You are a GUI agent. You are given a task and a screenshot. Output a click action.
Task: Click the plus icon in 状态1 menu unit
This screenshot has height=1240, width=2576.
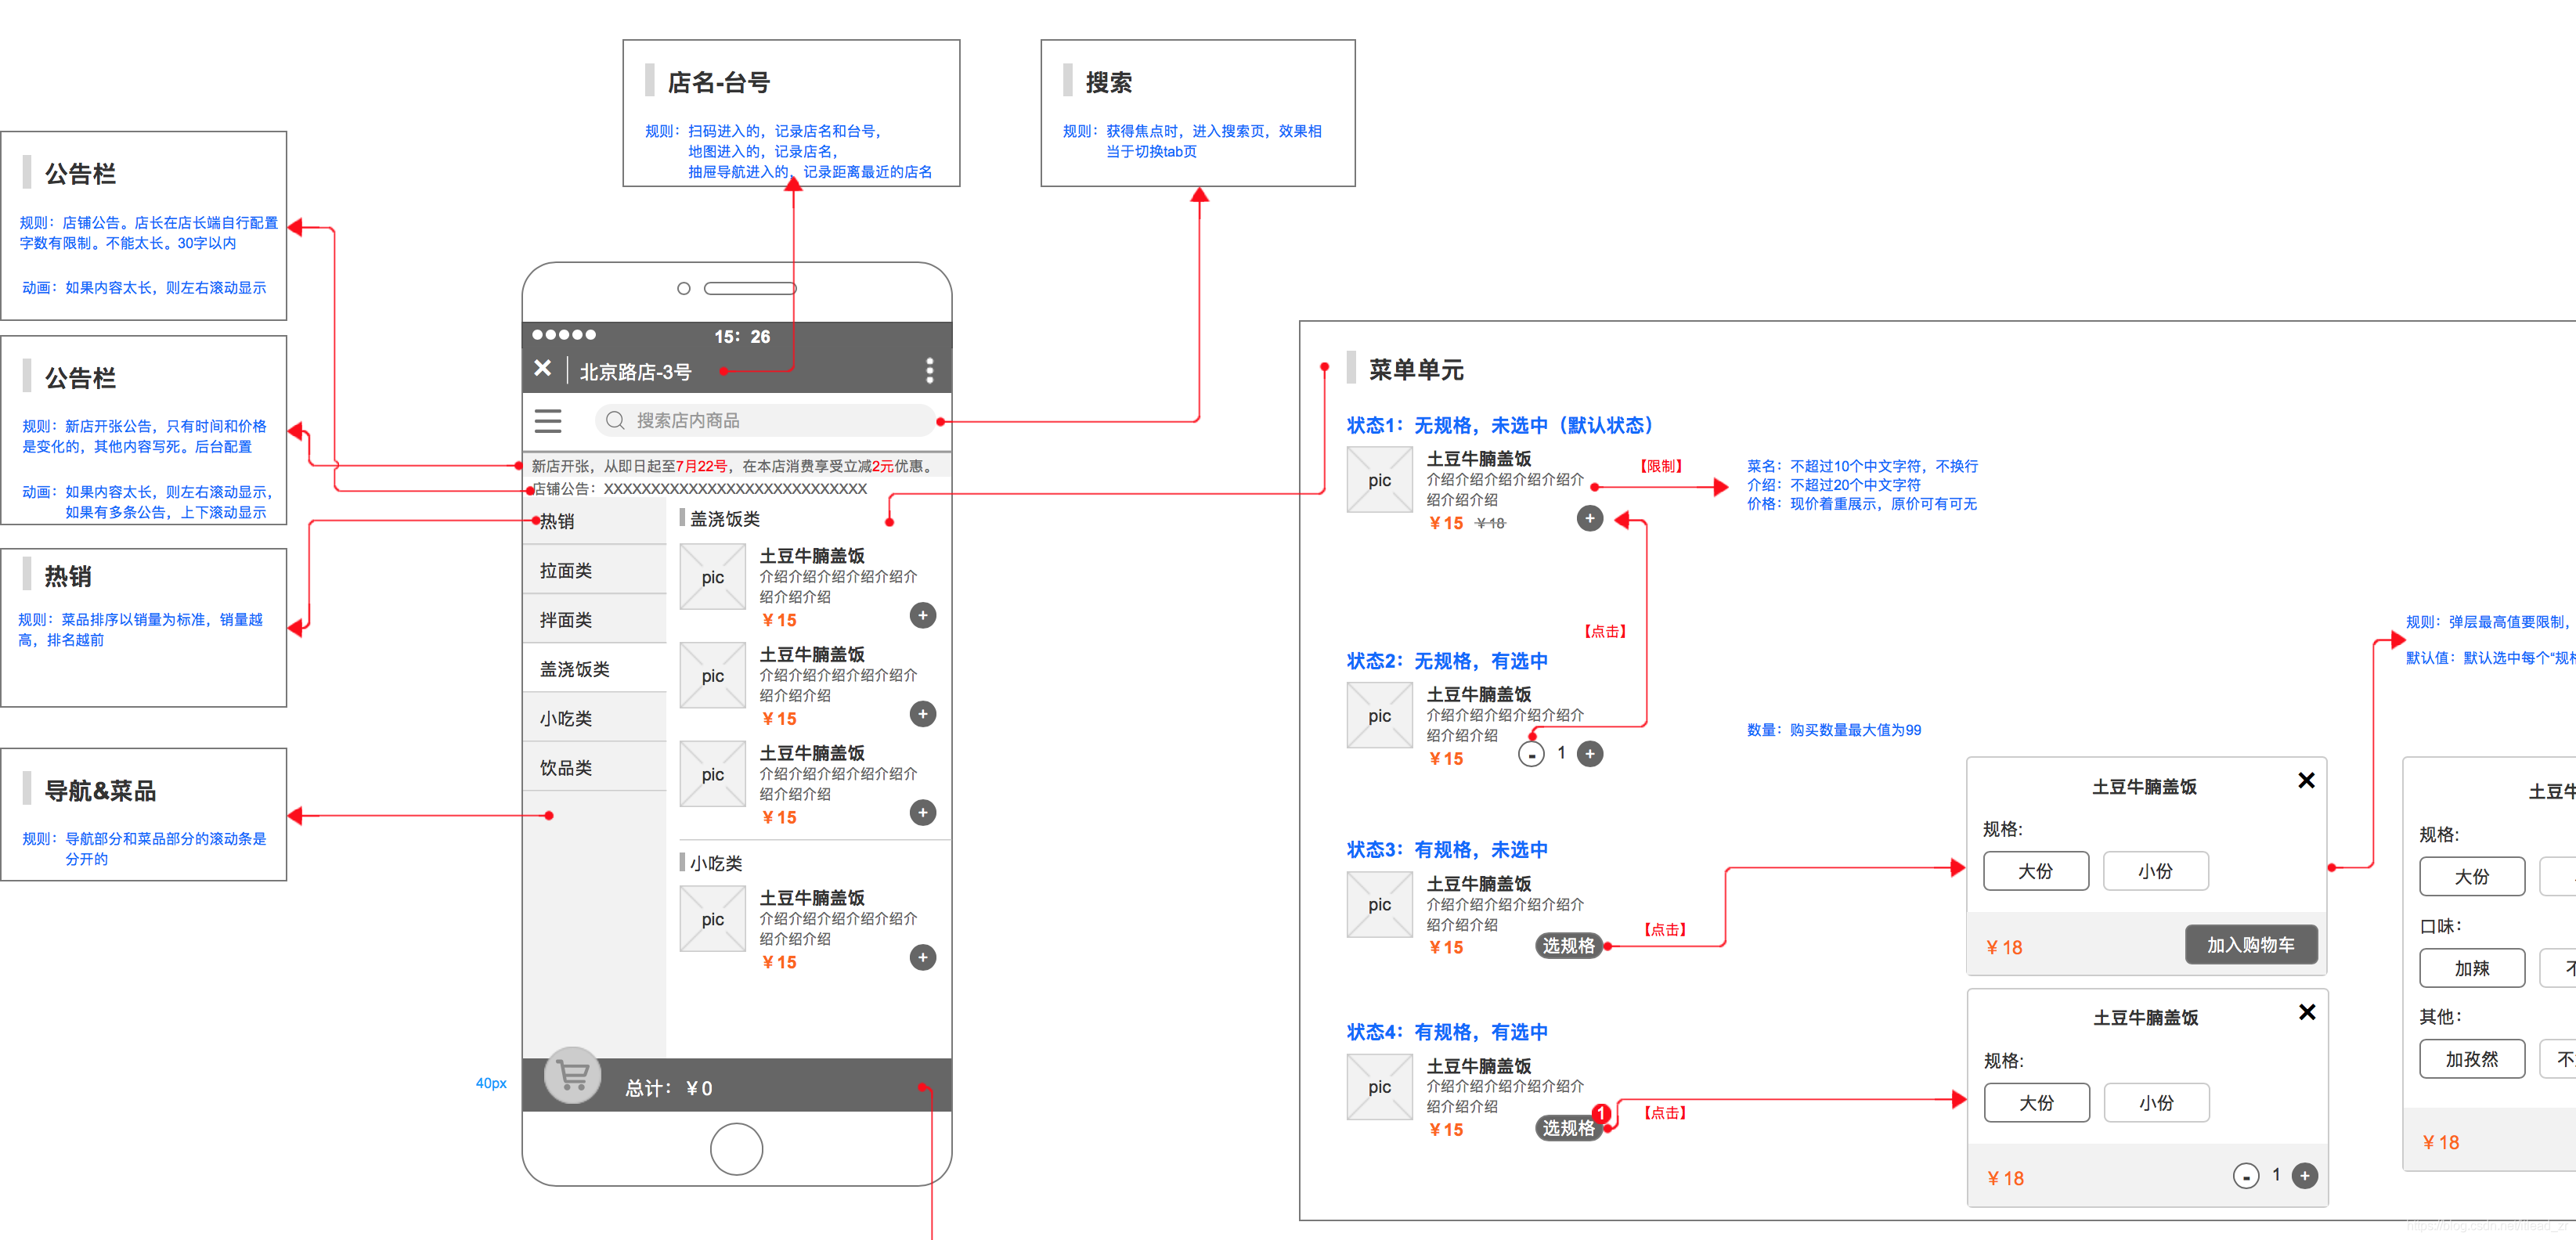tap(1590, 518)
